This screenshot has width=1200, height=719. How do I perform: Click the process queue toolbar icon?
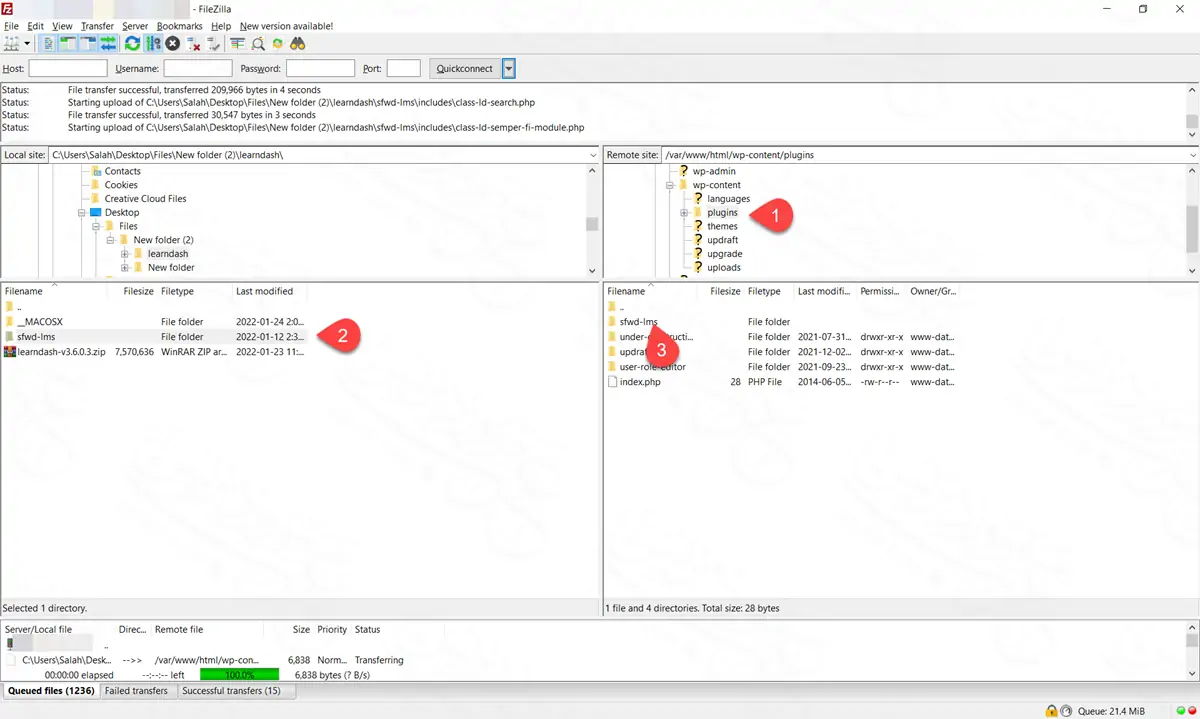point(153,44)
